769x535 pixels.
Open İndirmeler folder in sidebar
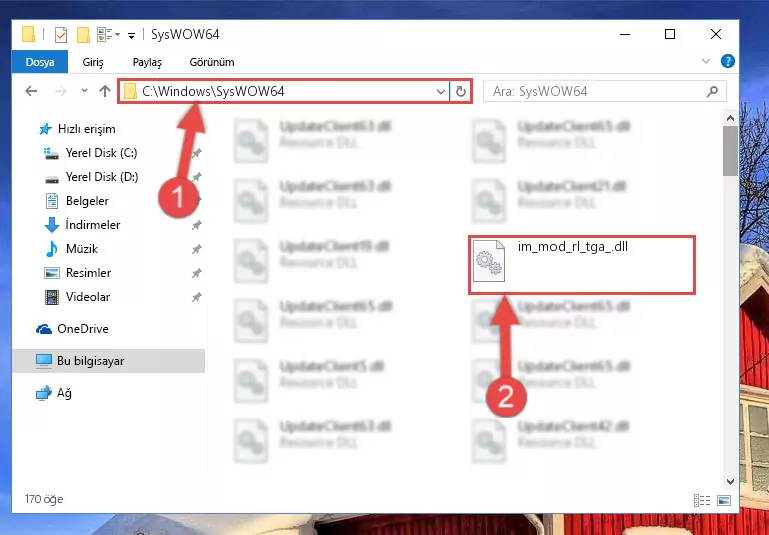[x=82, y=225]
